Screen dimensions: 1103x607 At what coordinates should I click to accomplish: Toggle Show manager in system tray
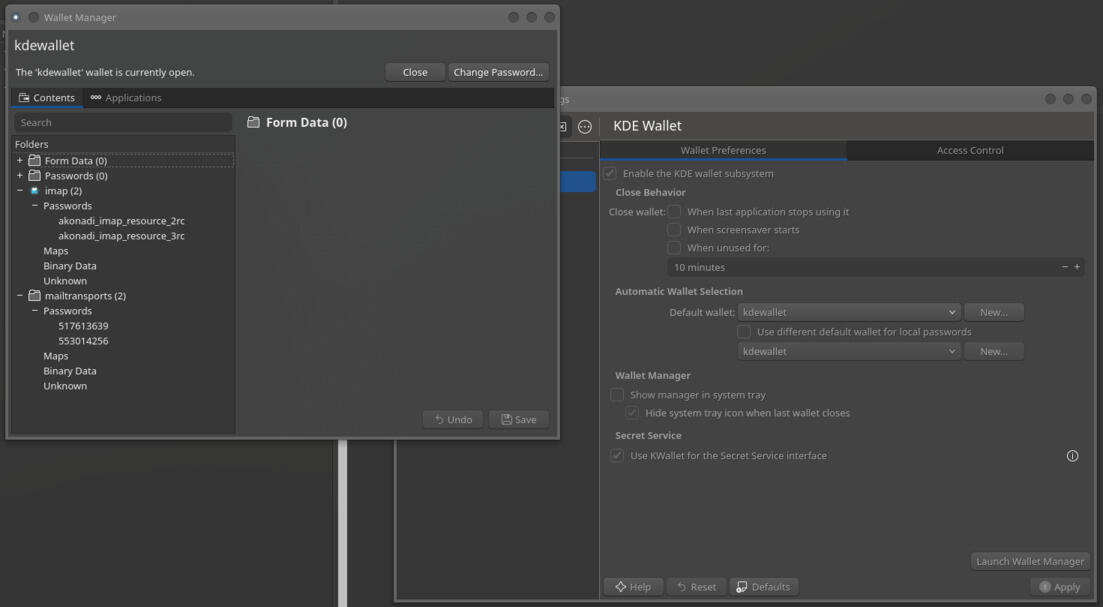[617, 395]
